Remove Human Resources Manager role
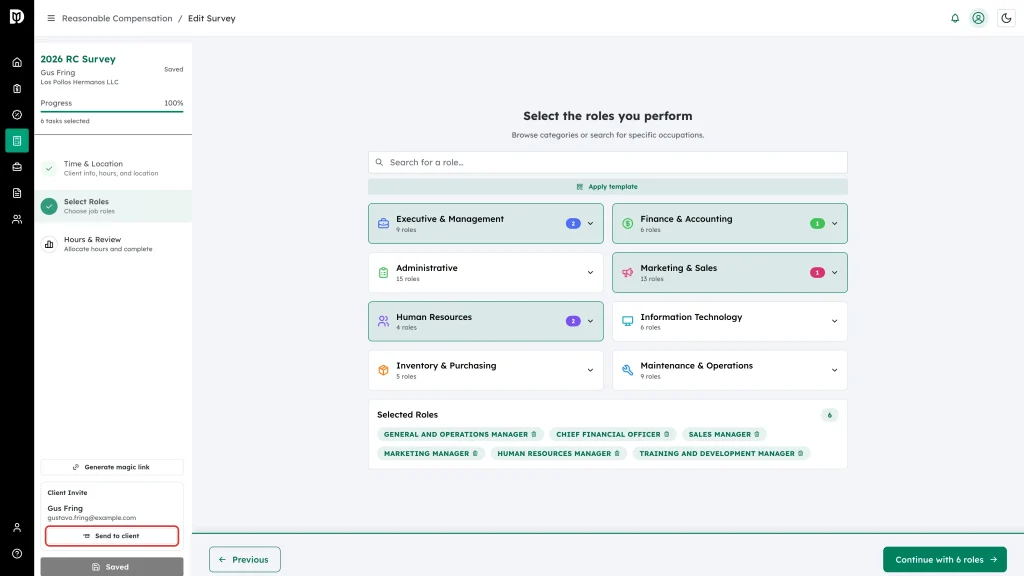Viewport: 1024px width, 576px height. (617, 453)
